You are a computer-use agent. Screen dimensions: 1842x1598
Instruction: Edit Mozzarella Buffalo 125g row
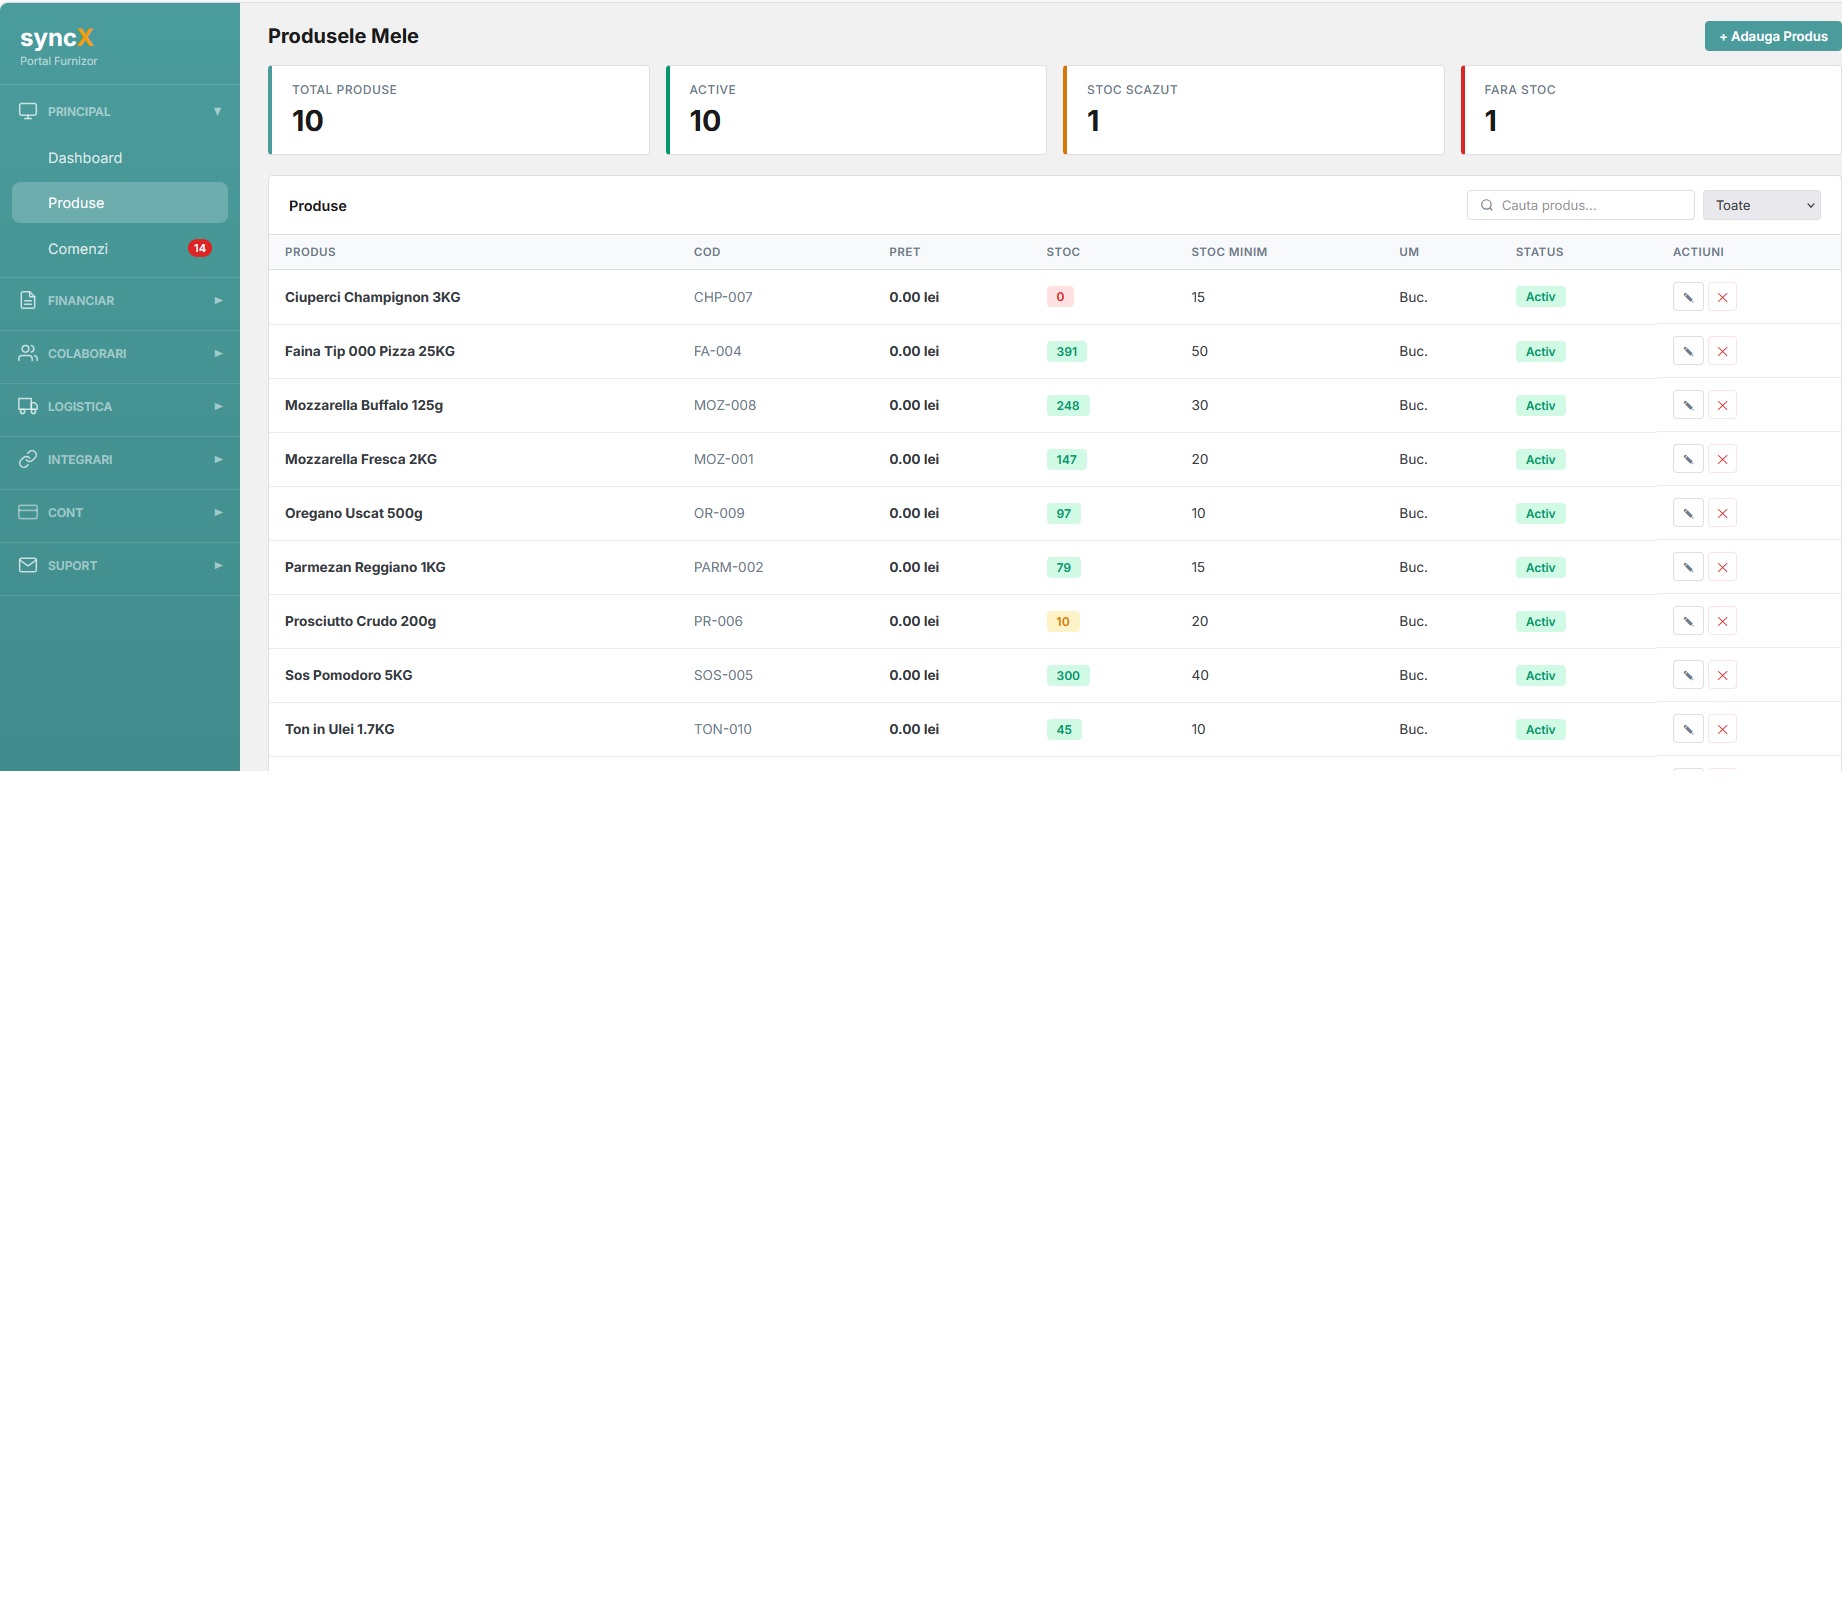click(x=1688, y=405)
